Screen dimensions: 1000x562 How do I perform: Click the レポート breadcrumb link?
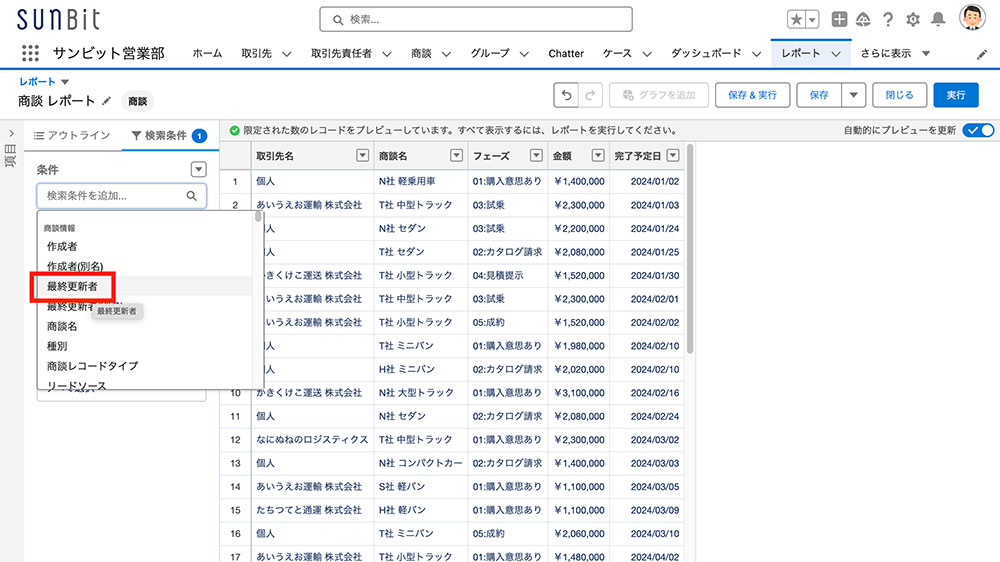tap(37, 82)
